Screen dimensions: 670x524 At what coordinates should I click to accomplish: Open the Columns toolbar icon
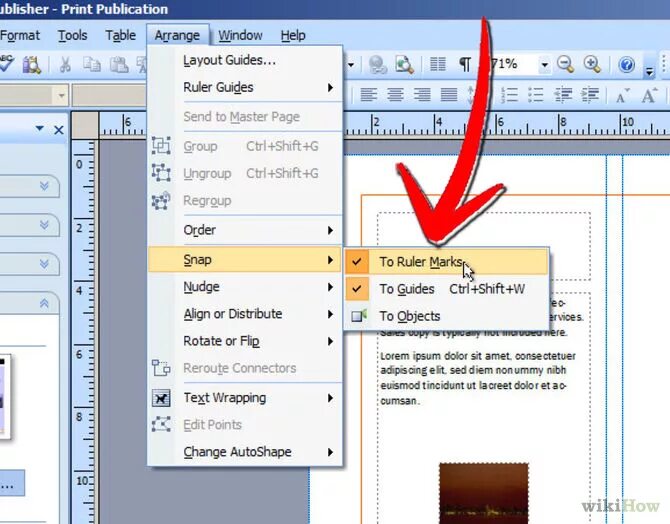(x=438, y=65)
